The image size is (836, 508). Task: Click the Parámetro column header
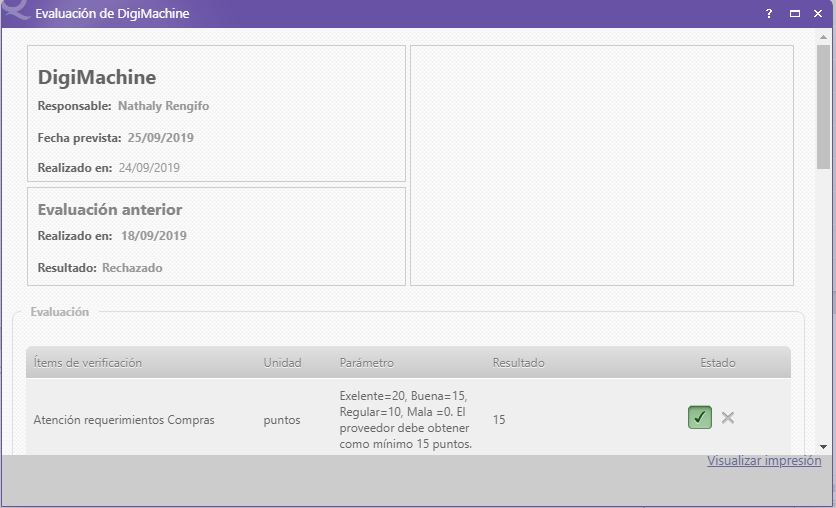366,363
